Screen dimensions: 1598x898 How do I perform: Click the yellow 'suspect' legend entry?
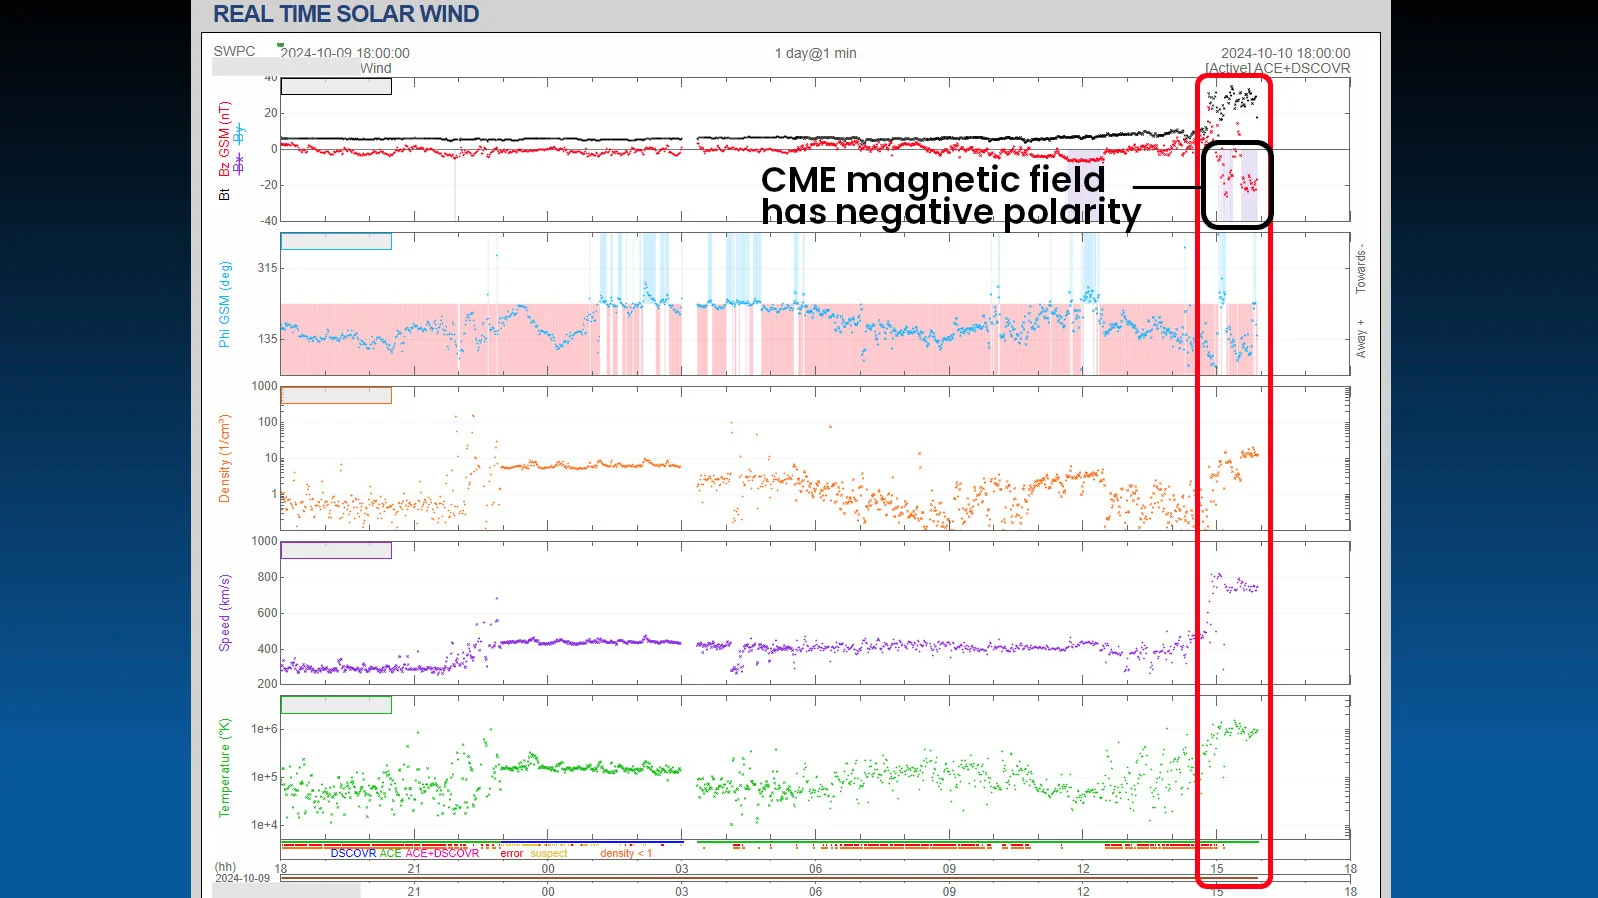(x=549, y=853)
